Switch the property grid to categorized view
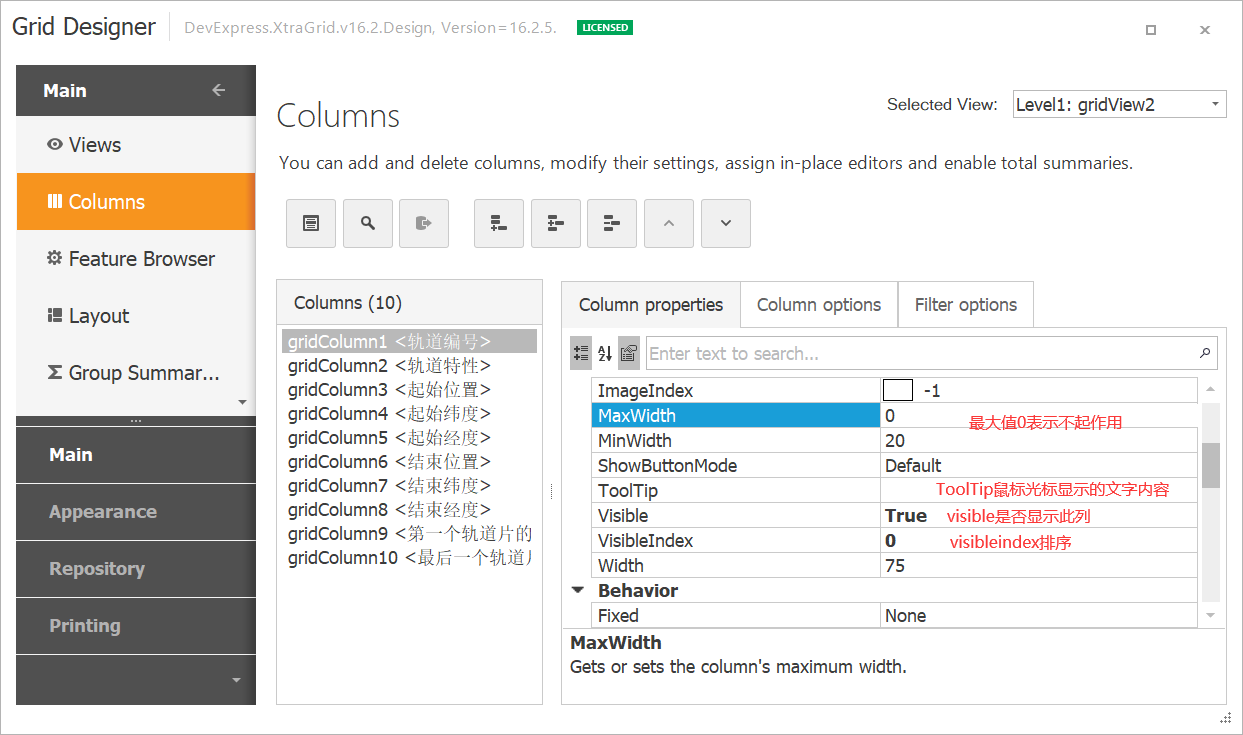The width and height of the screenshot is (1243, 735). [581, 353]
